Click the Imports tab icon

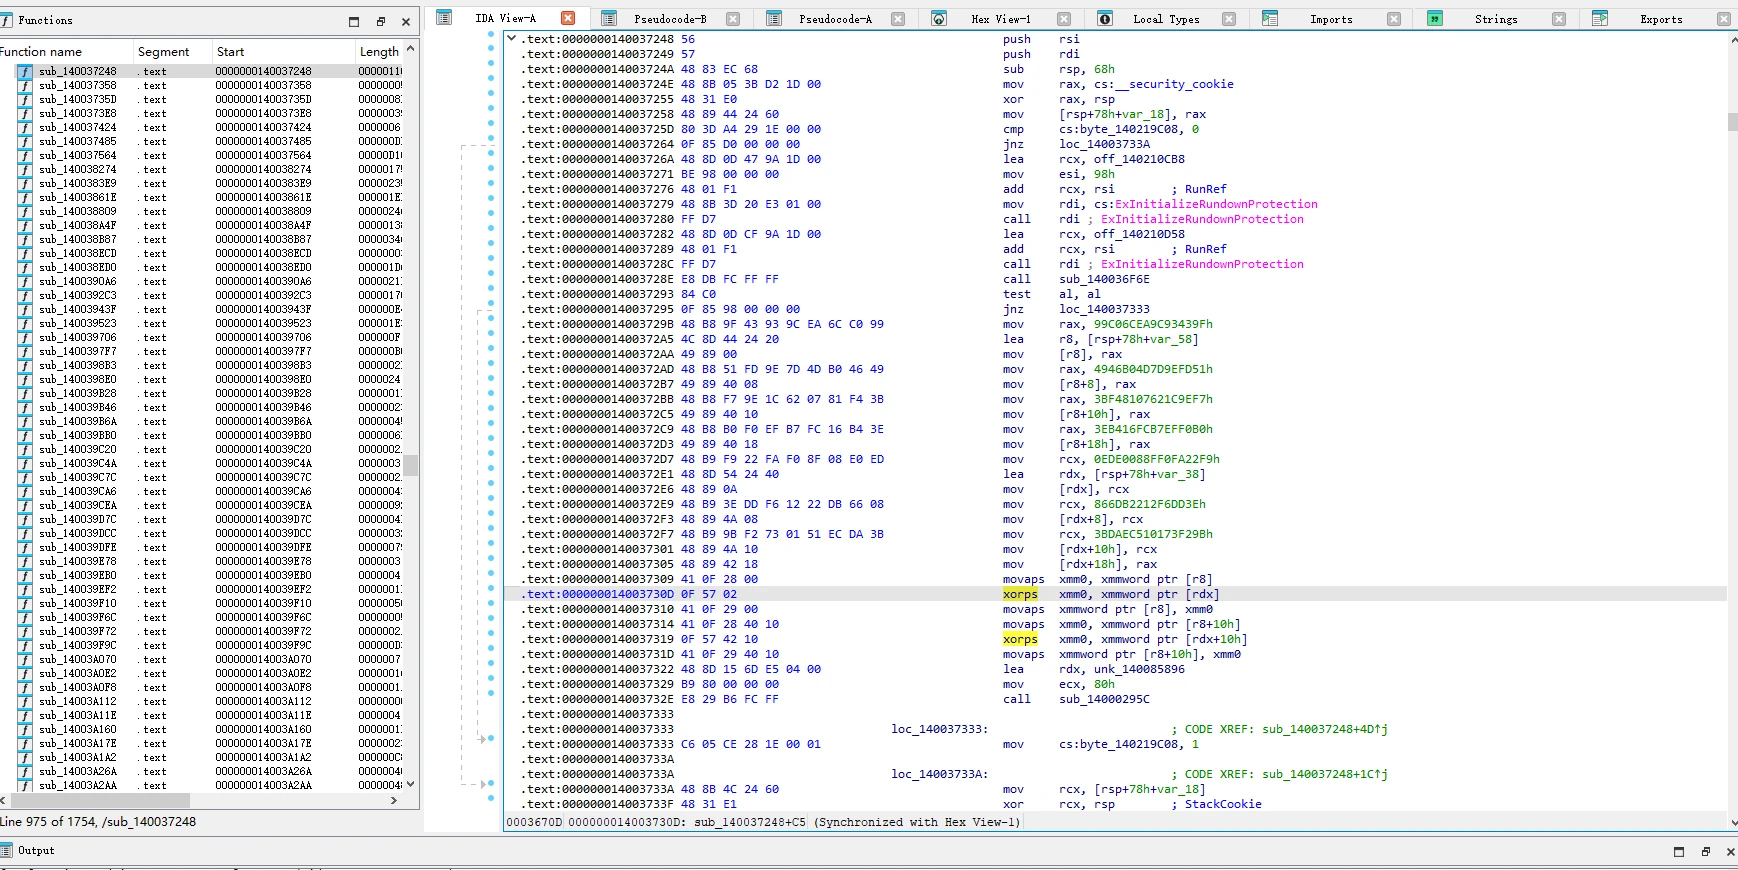[x=1270, y=18]
